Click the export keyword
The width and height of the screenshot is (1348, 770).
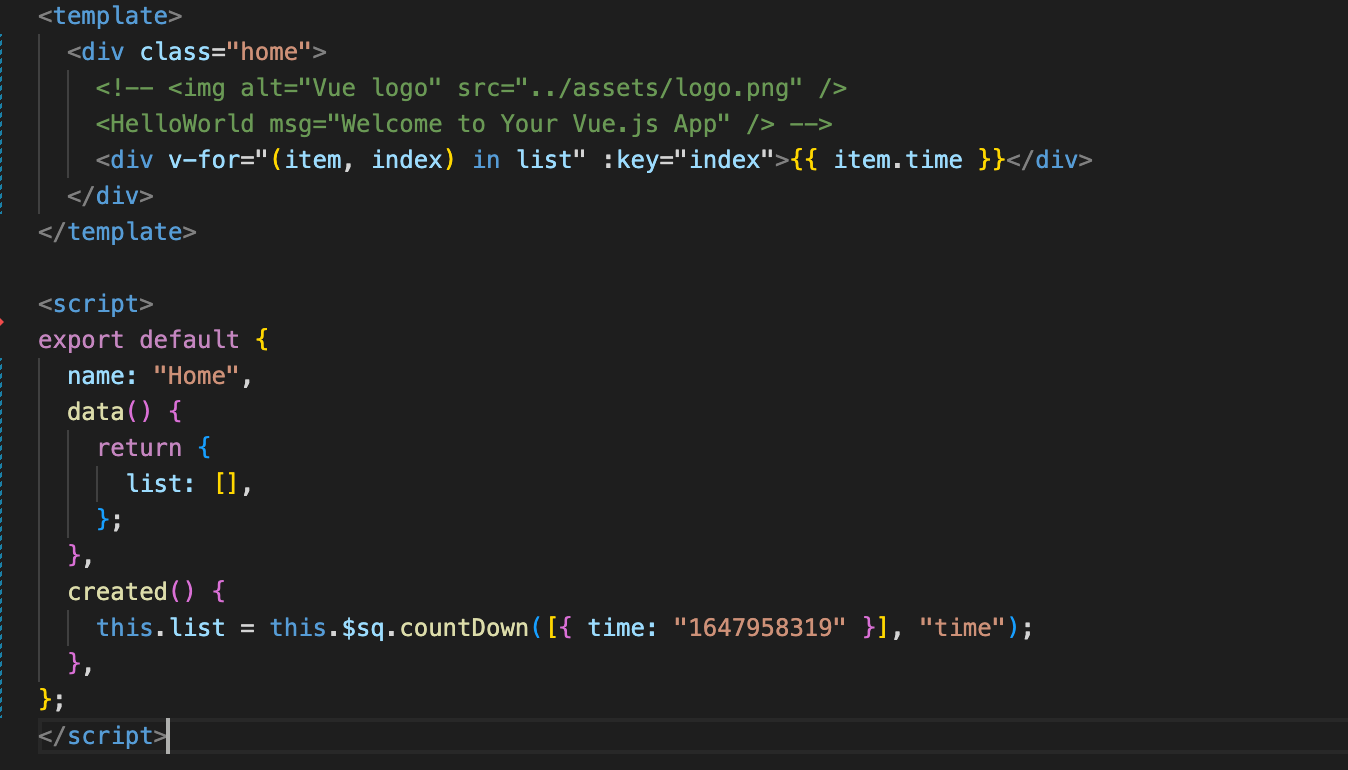pyautogui.click(x=81, y=340)
